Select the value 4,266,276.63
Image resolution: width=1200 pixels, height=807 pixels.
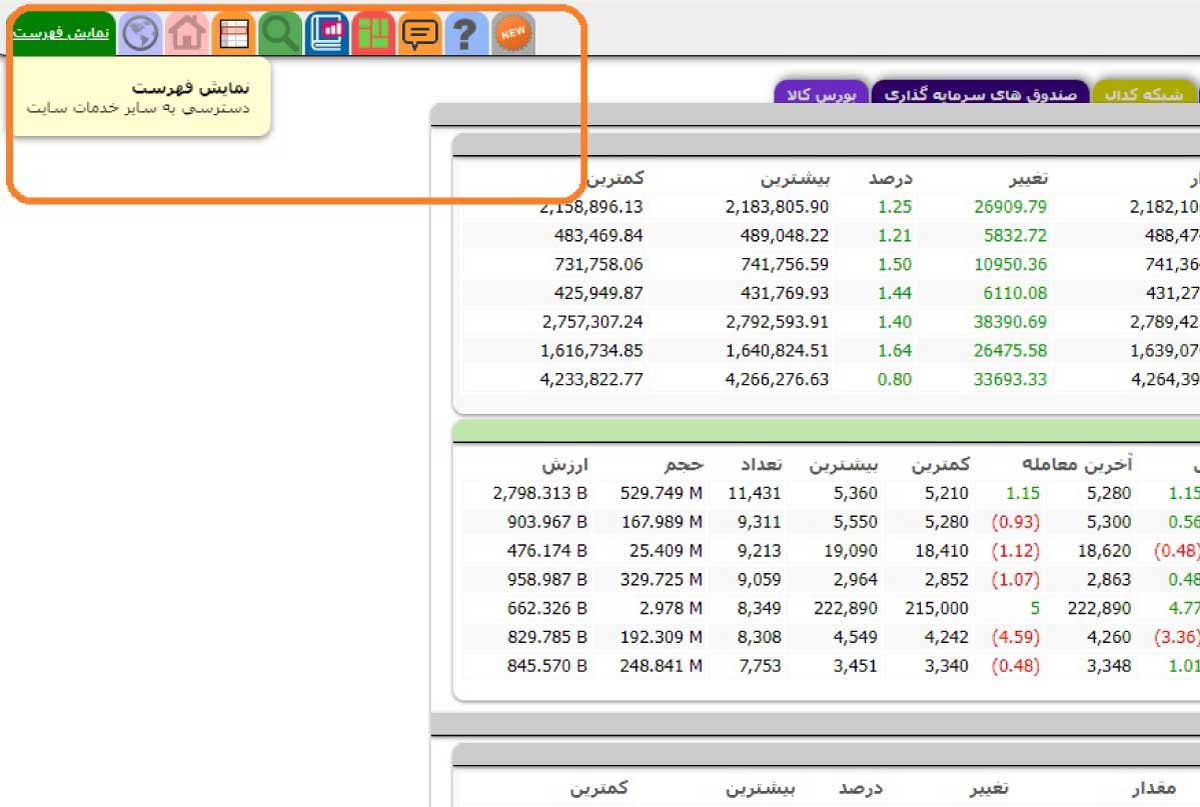(x=777, y=380)
